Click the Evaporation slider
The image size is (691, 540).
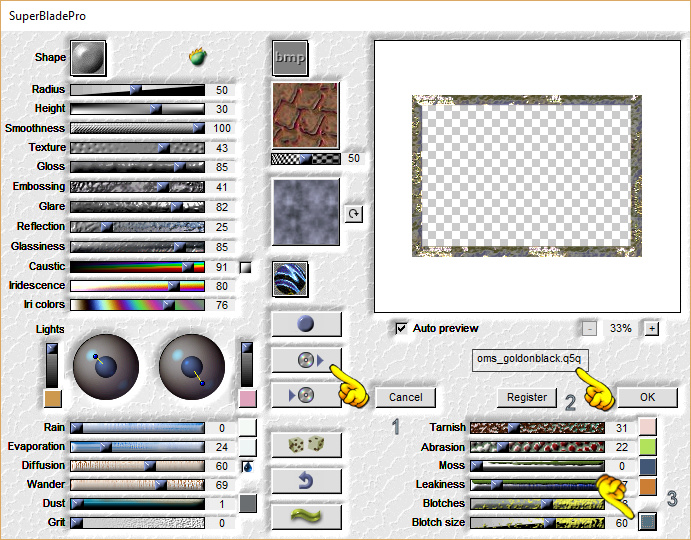(137, 447)
